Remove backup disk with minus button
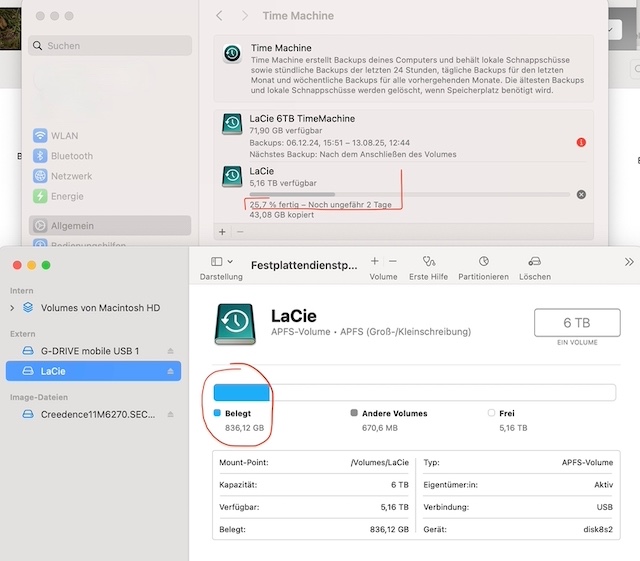 [240, 232]
